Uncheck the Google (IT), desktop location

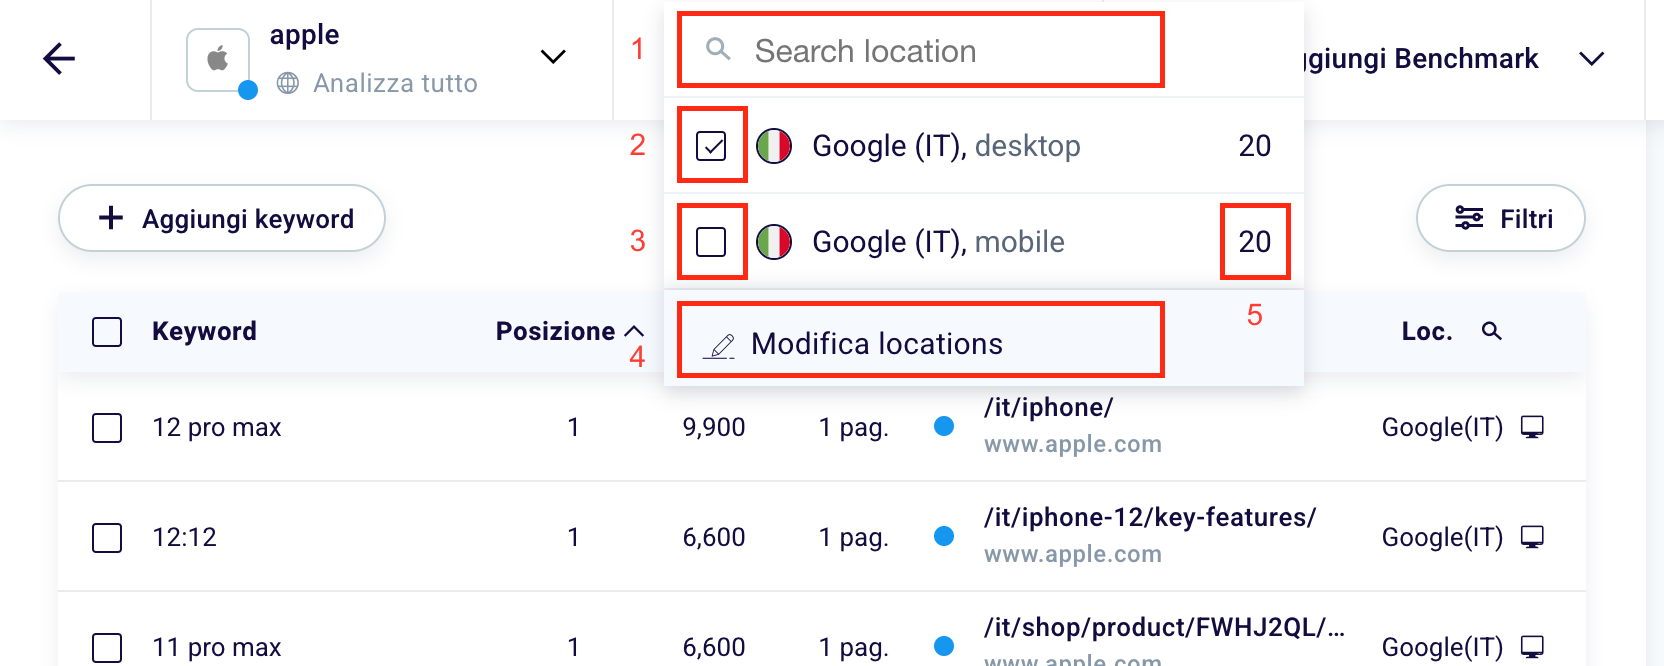pos(711,146)
